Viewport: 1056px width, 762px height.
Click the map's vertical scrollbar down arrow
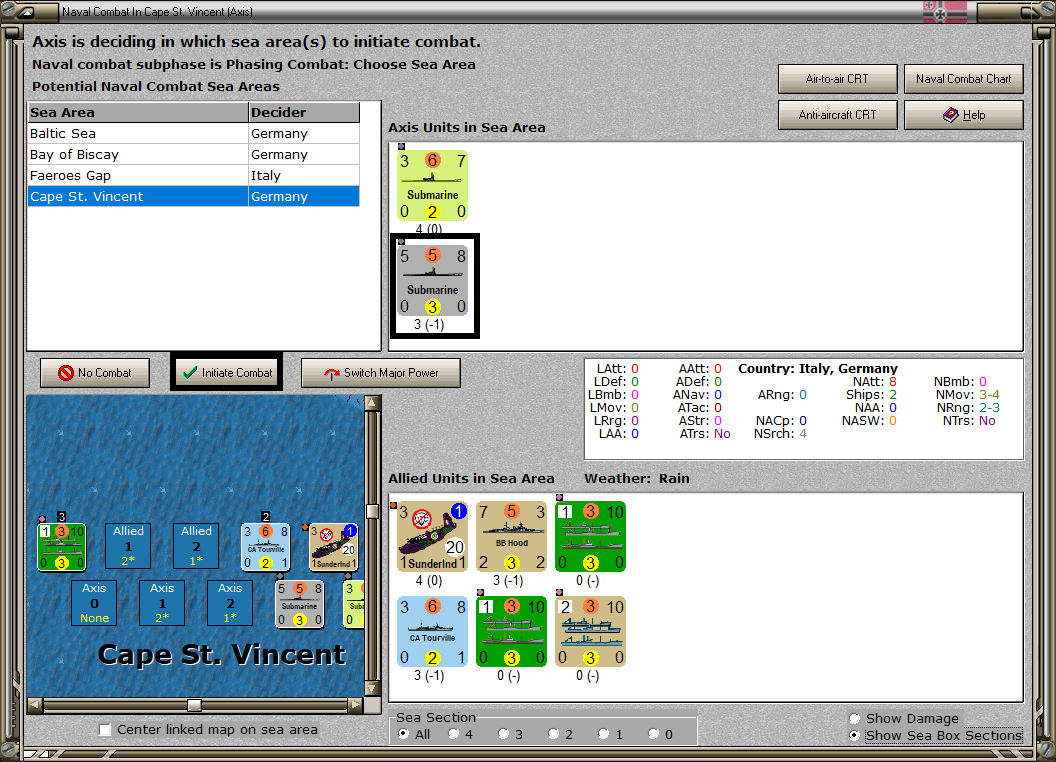pos(372,689)
